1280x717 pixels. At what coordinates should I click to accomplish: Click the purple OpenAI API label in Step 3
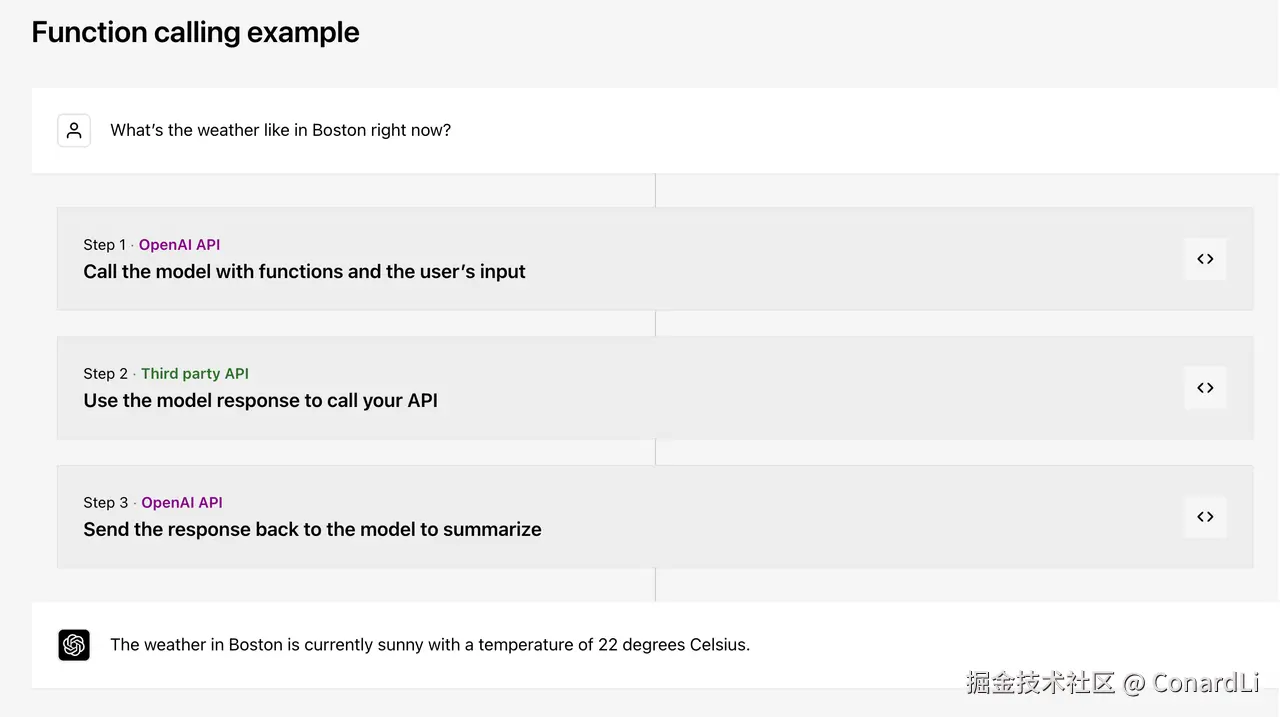tap(182, 503)
